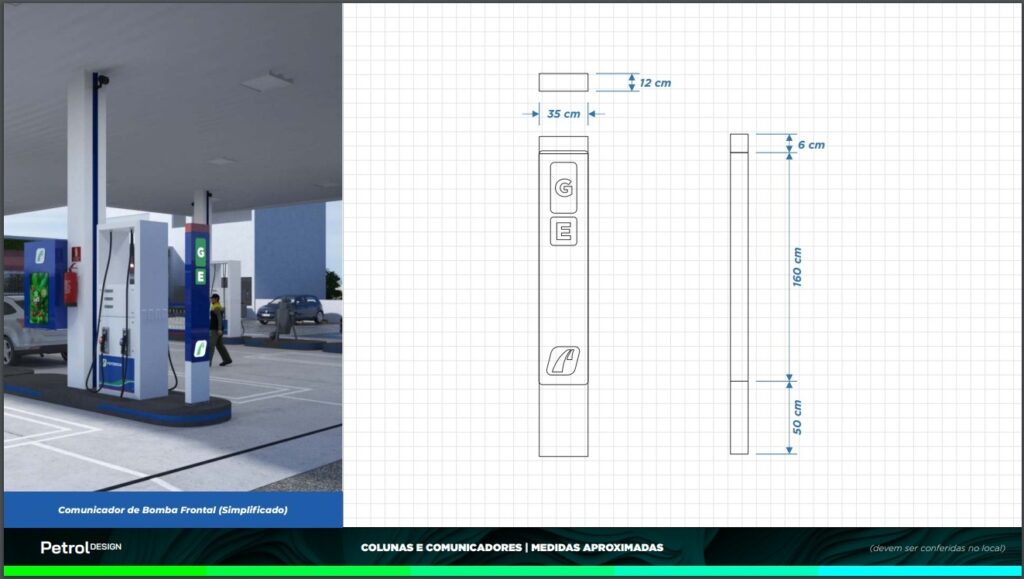Select the brand logo outline on the drawn totem

click(563, 360)
